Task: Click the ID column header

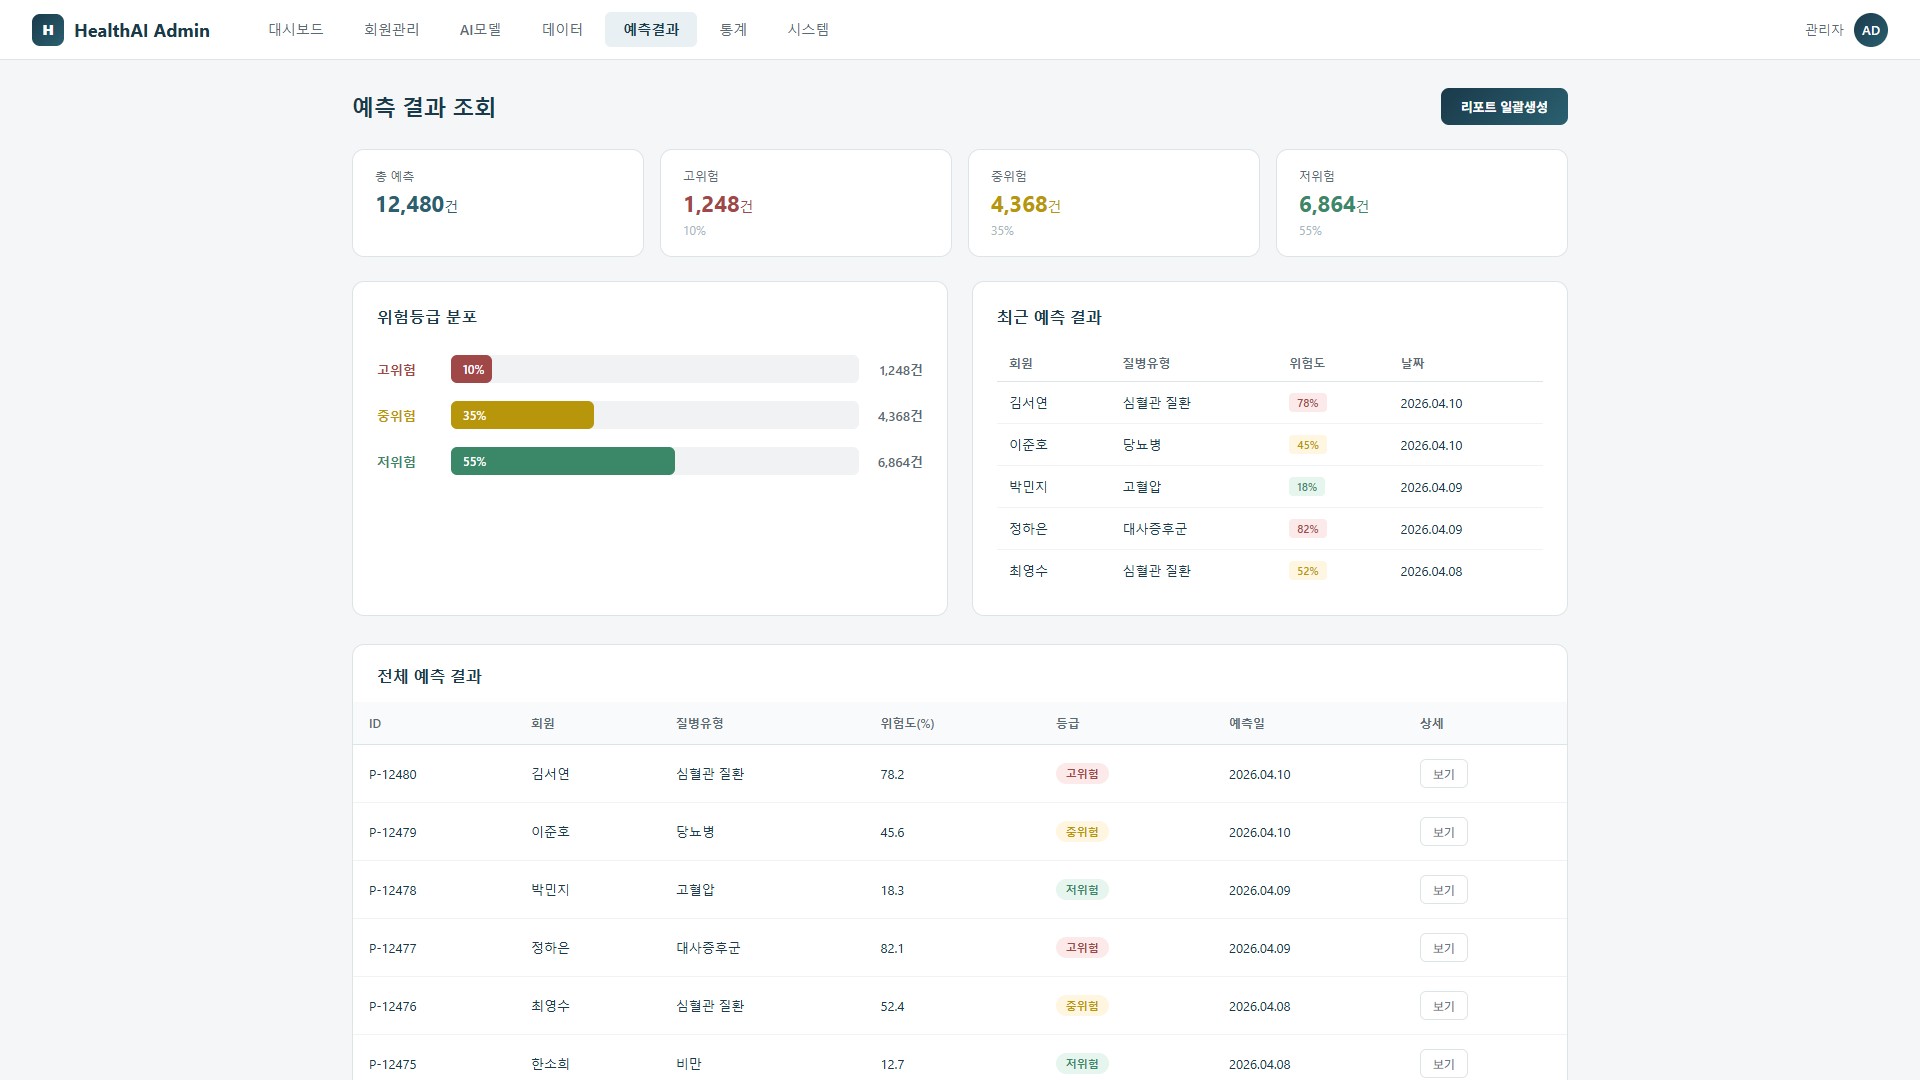Action: (x=375, y=724)
